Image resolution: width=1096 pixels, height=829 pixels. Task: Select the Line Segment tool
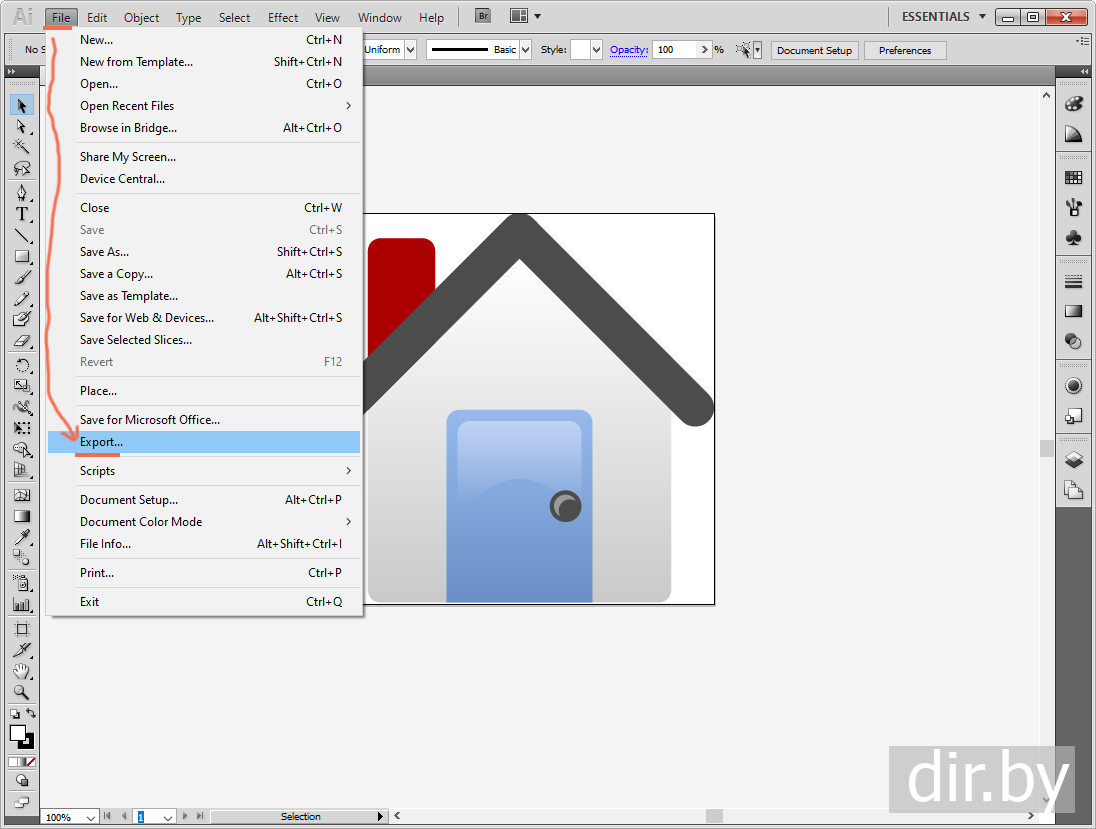tap(22, 236)
